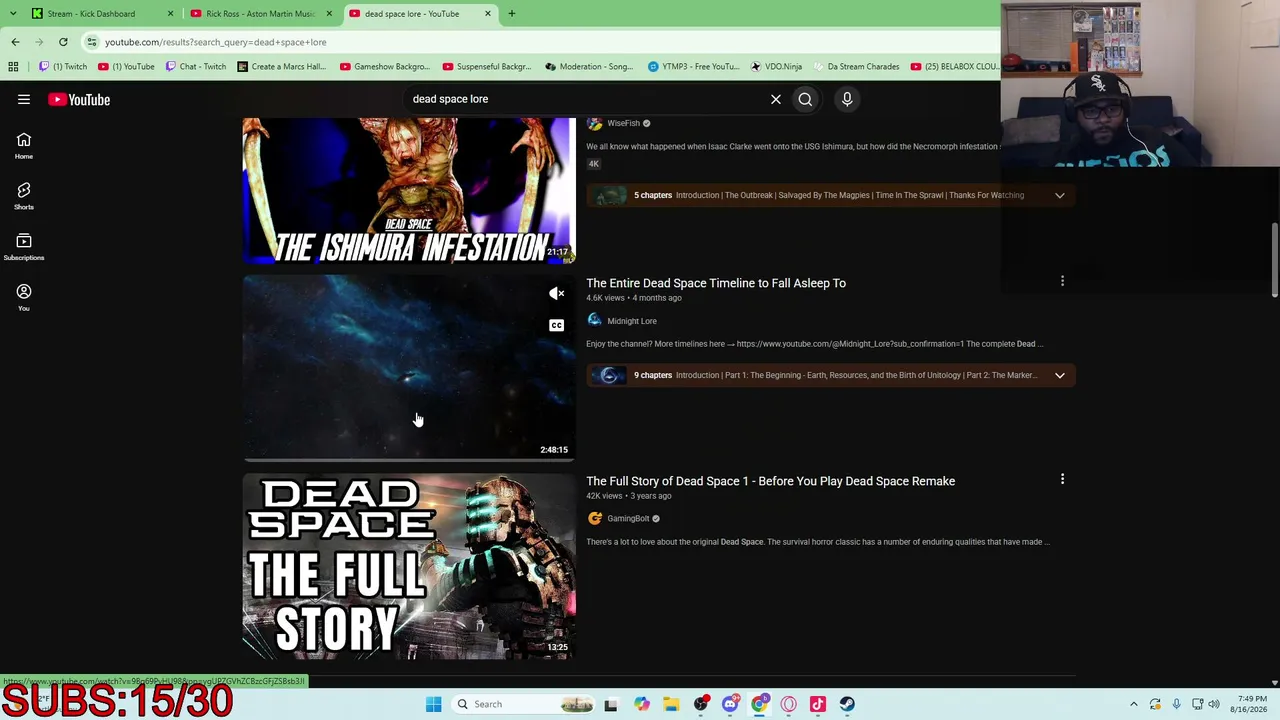1280x720 pixels.
Task: Focus the browser address bar URL
Action: pos(216,42)
